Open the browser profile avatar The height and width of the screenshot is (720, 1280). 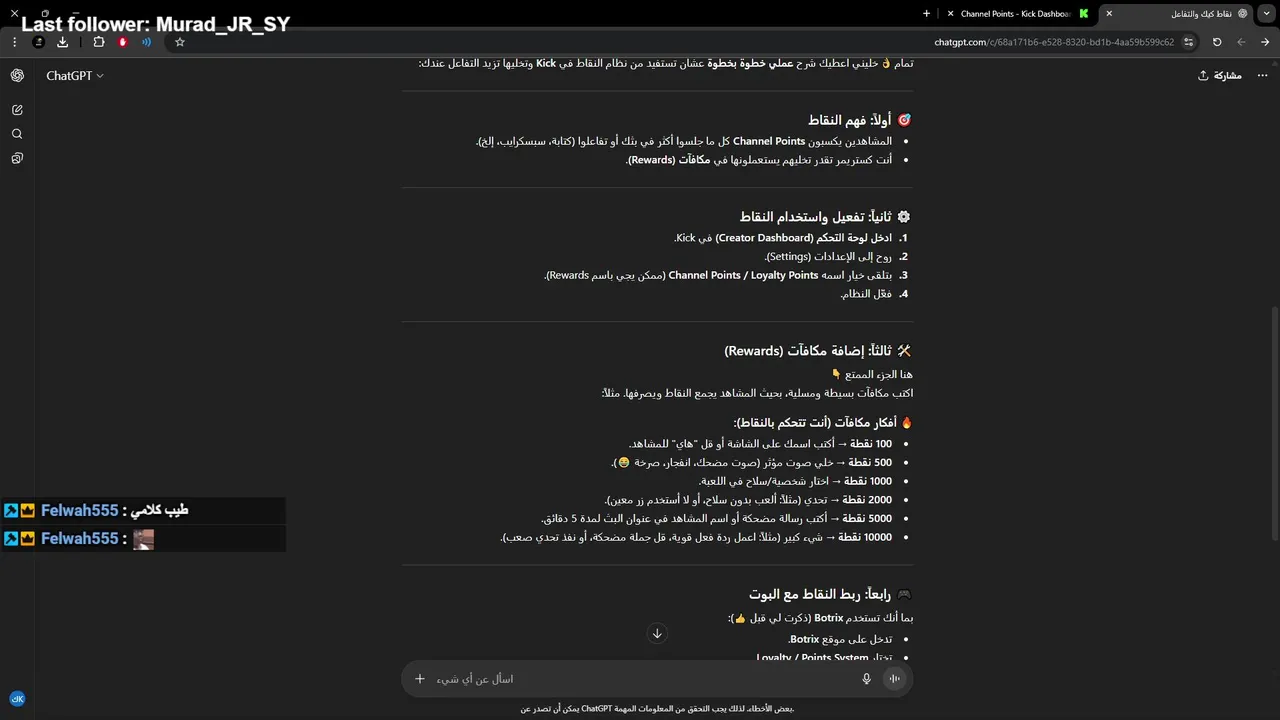(x=38, y=42)
